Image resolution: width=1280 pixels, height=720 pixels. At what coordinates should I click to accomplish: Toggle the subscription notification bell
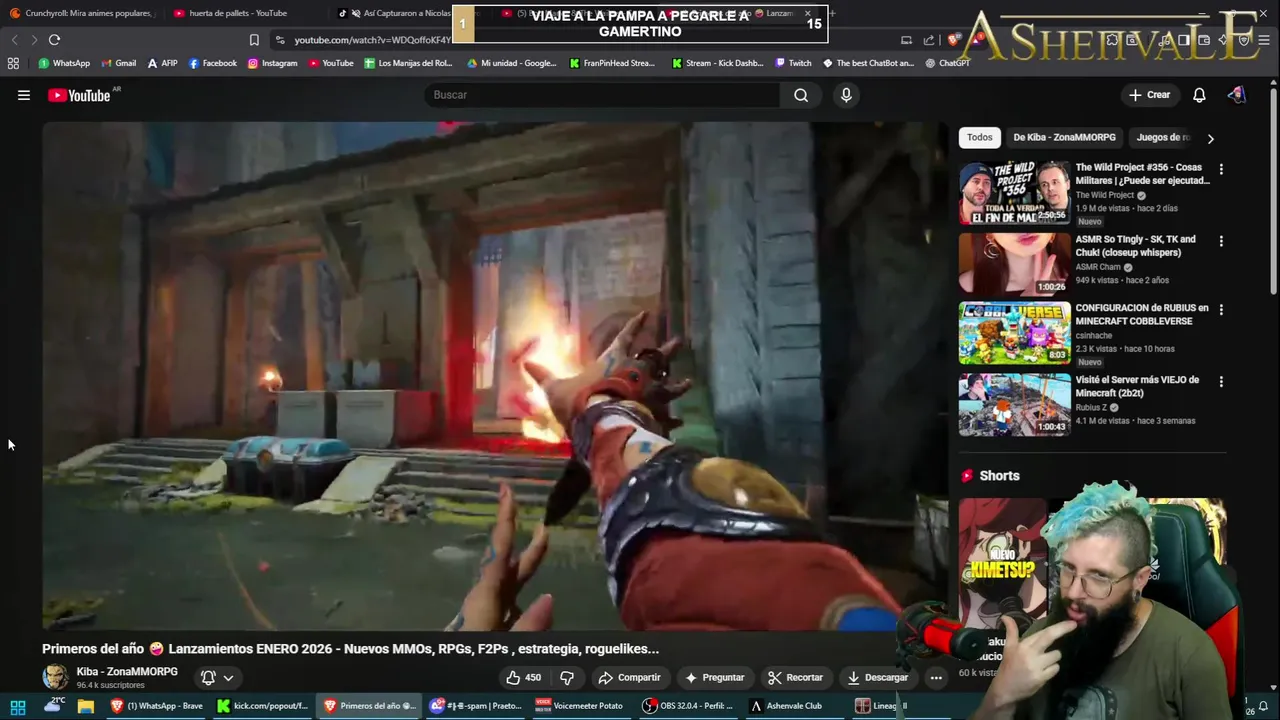point(208,677)
